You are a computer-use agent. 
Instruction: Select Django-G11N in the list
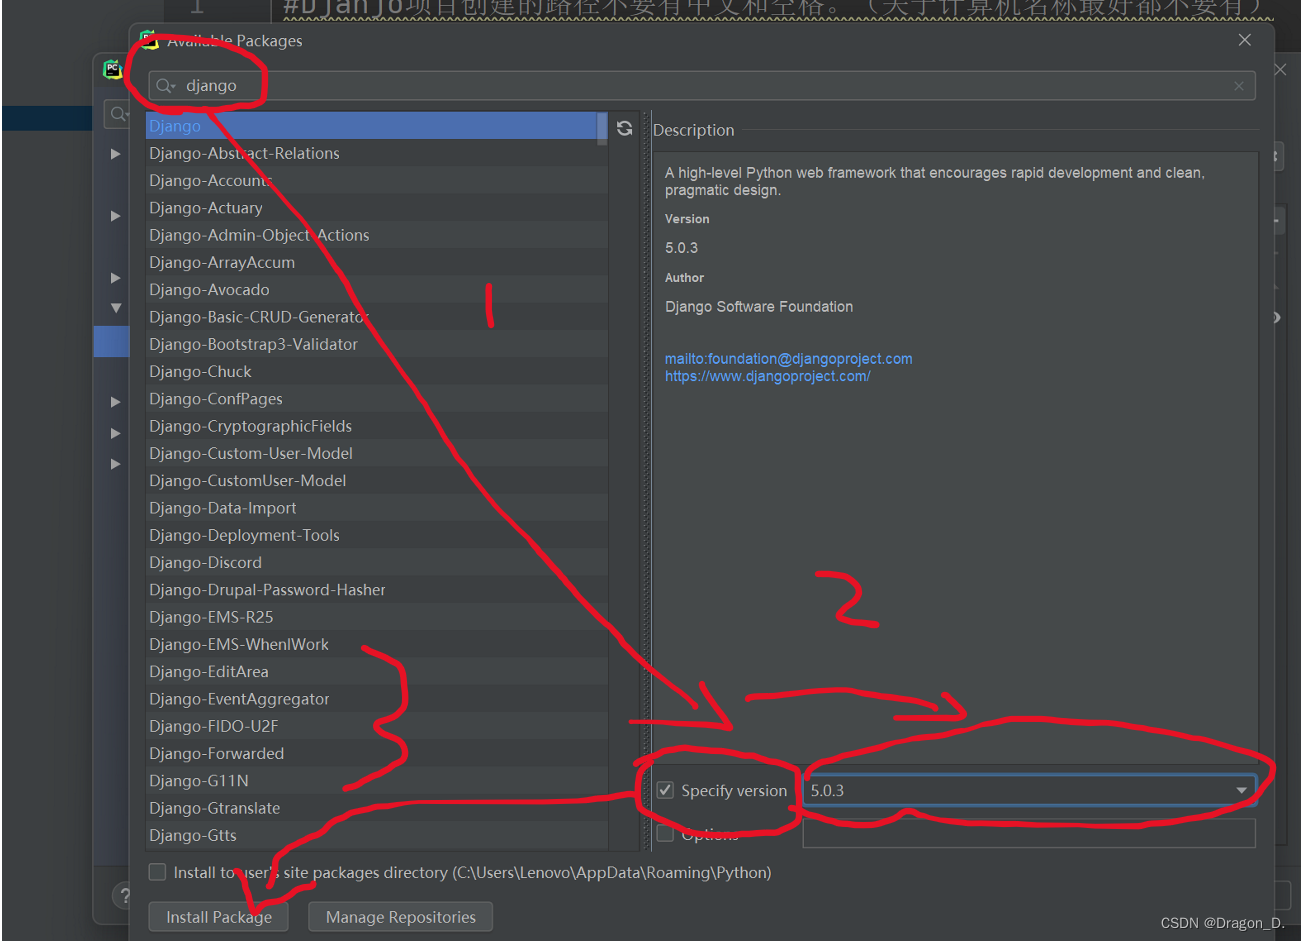[377, 781]
